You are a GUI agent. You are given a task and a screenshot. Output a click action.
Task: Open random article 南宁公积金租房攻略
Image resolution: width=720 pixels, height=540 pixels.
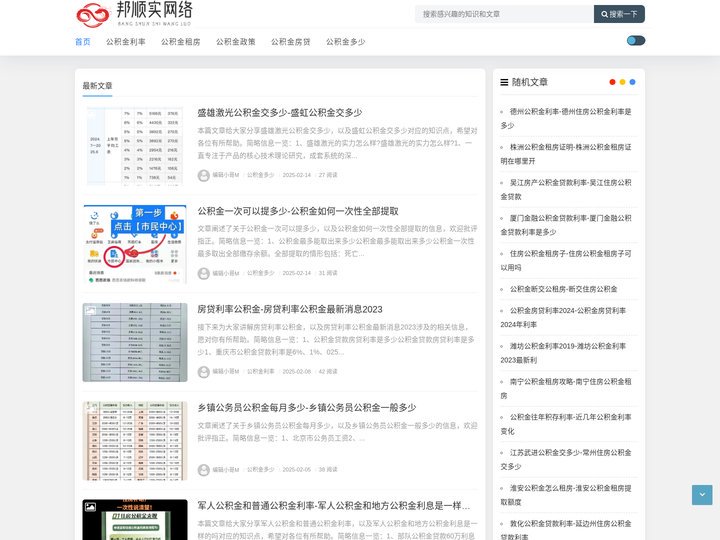(566, 388)
